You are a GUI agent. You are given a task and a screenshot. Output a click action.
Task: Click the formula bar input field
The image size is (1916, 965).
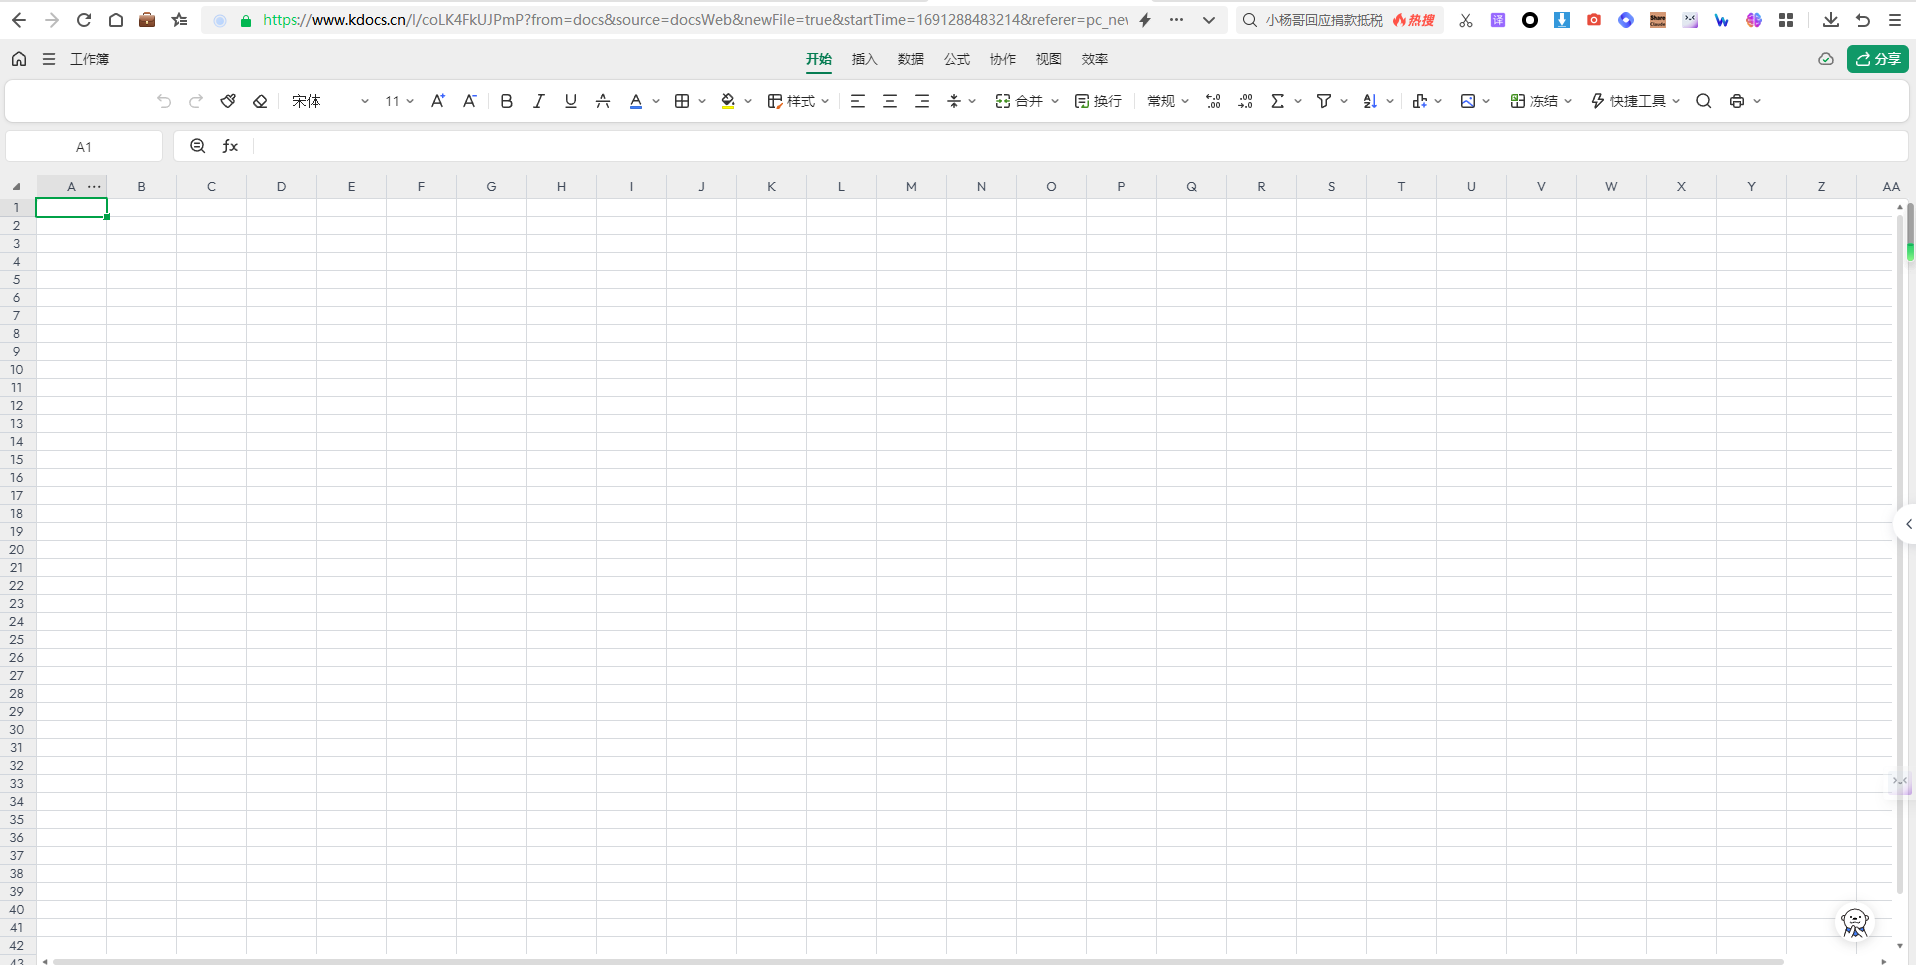(1080, 146)
